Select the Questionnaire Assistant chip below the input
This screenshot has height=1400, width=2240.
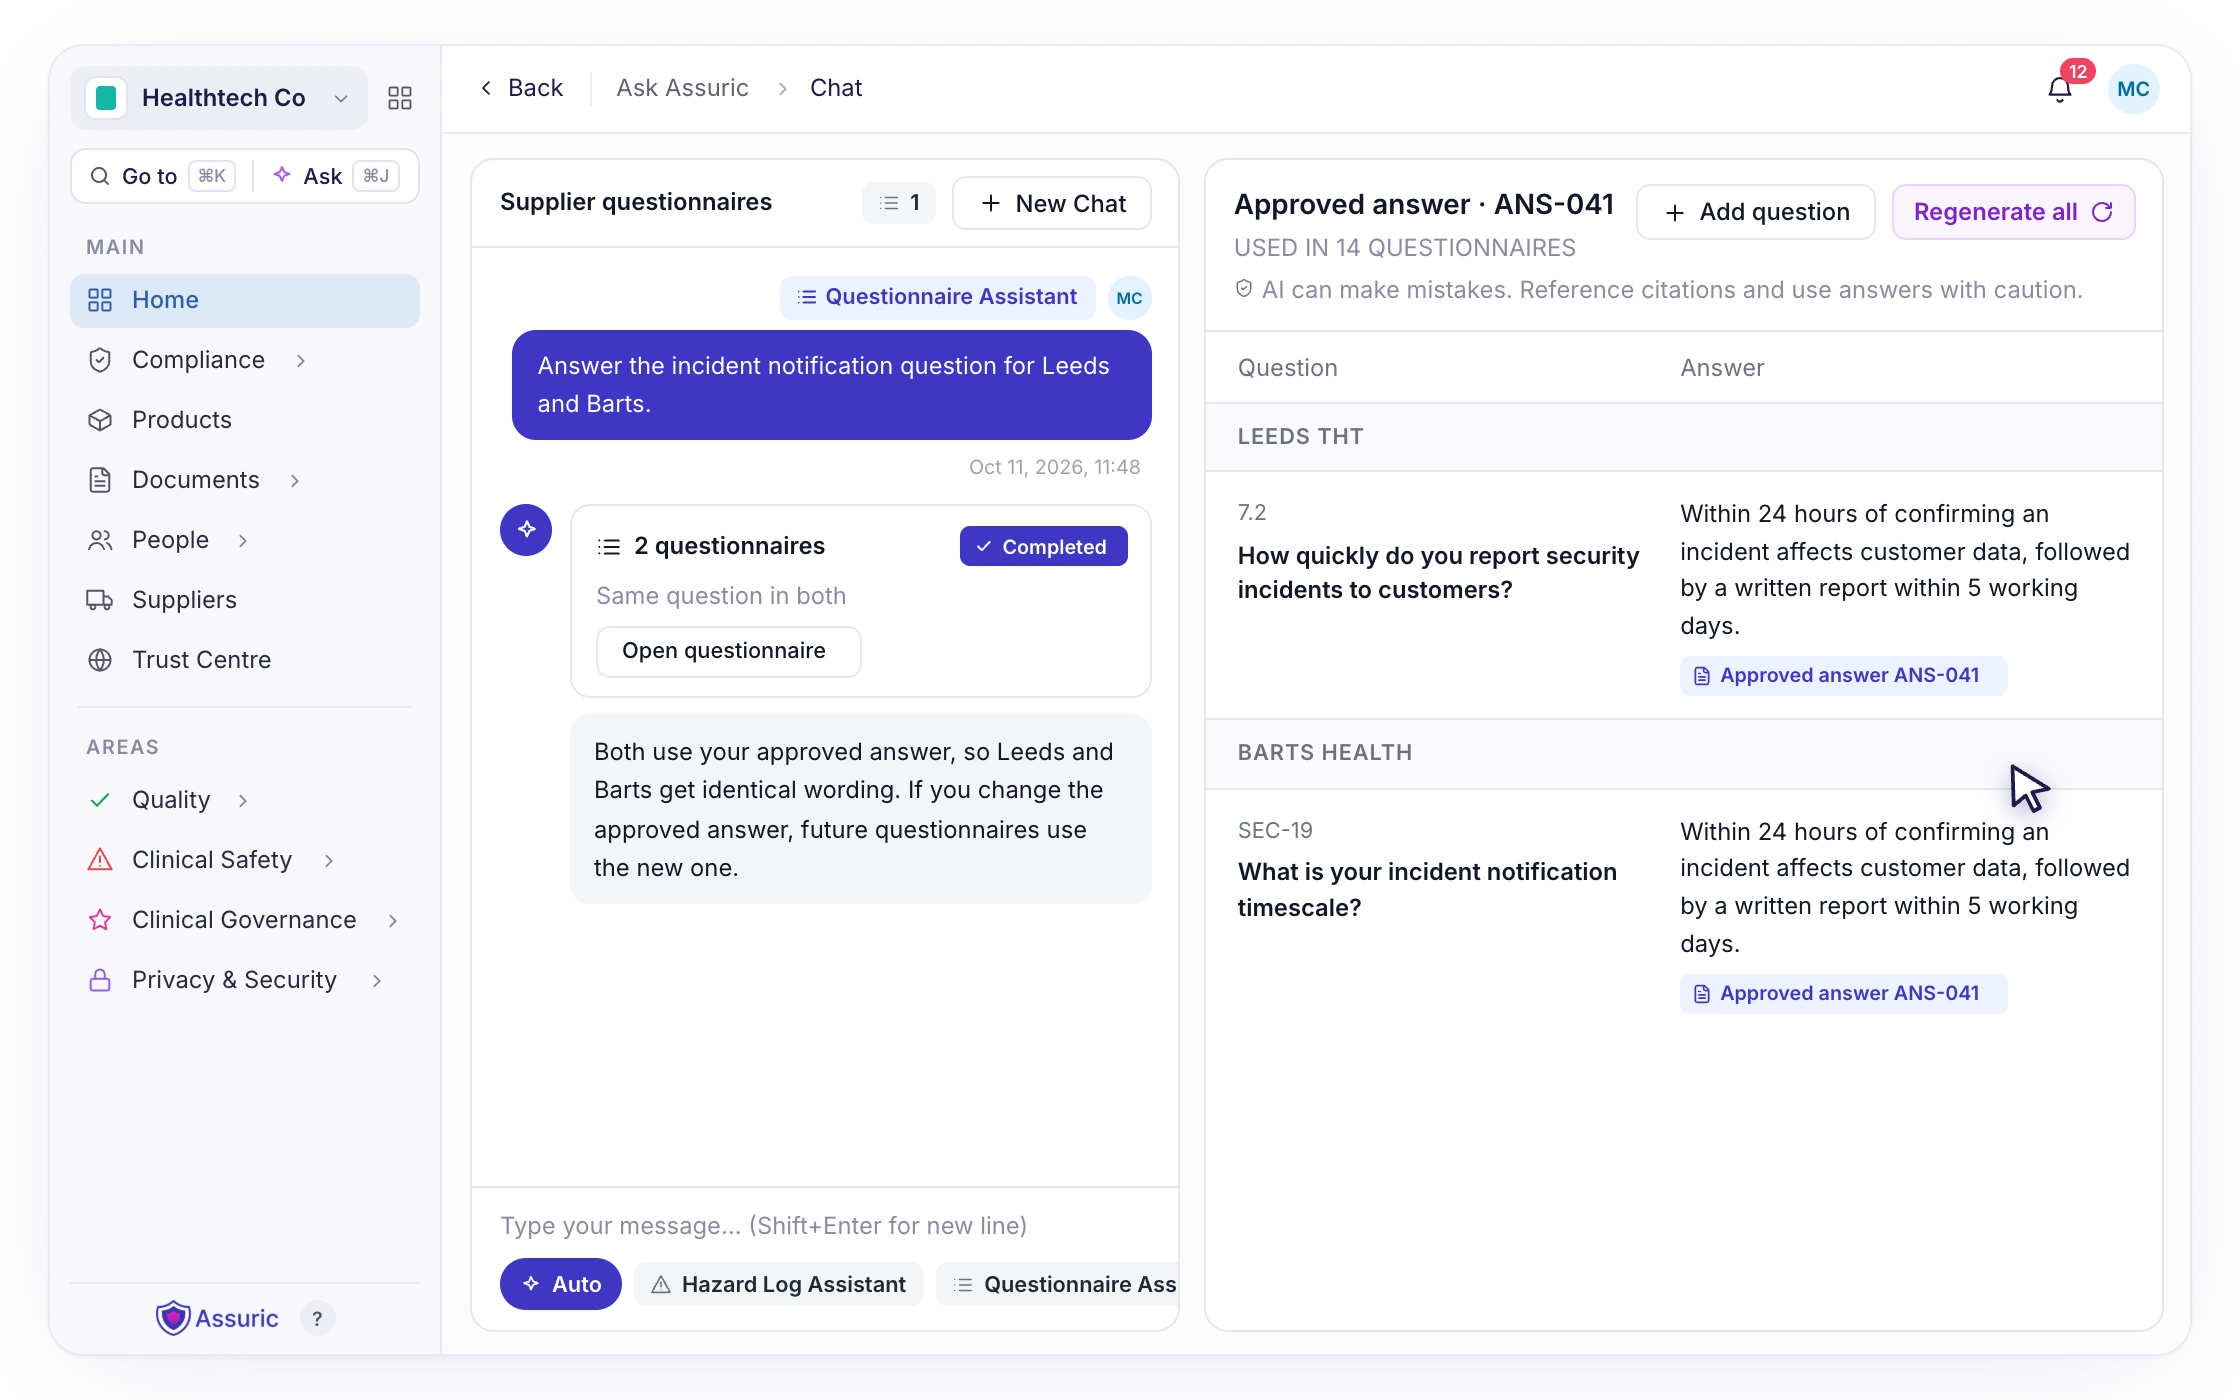1058,1284
